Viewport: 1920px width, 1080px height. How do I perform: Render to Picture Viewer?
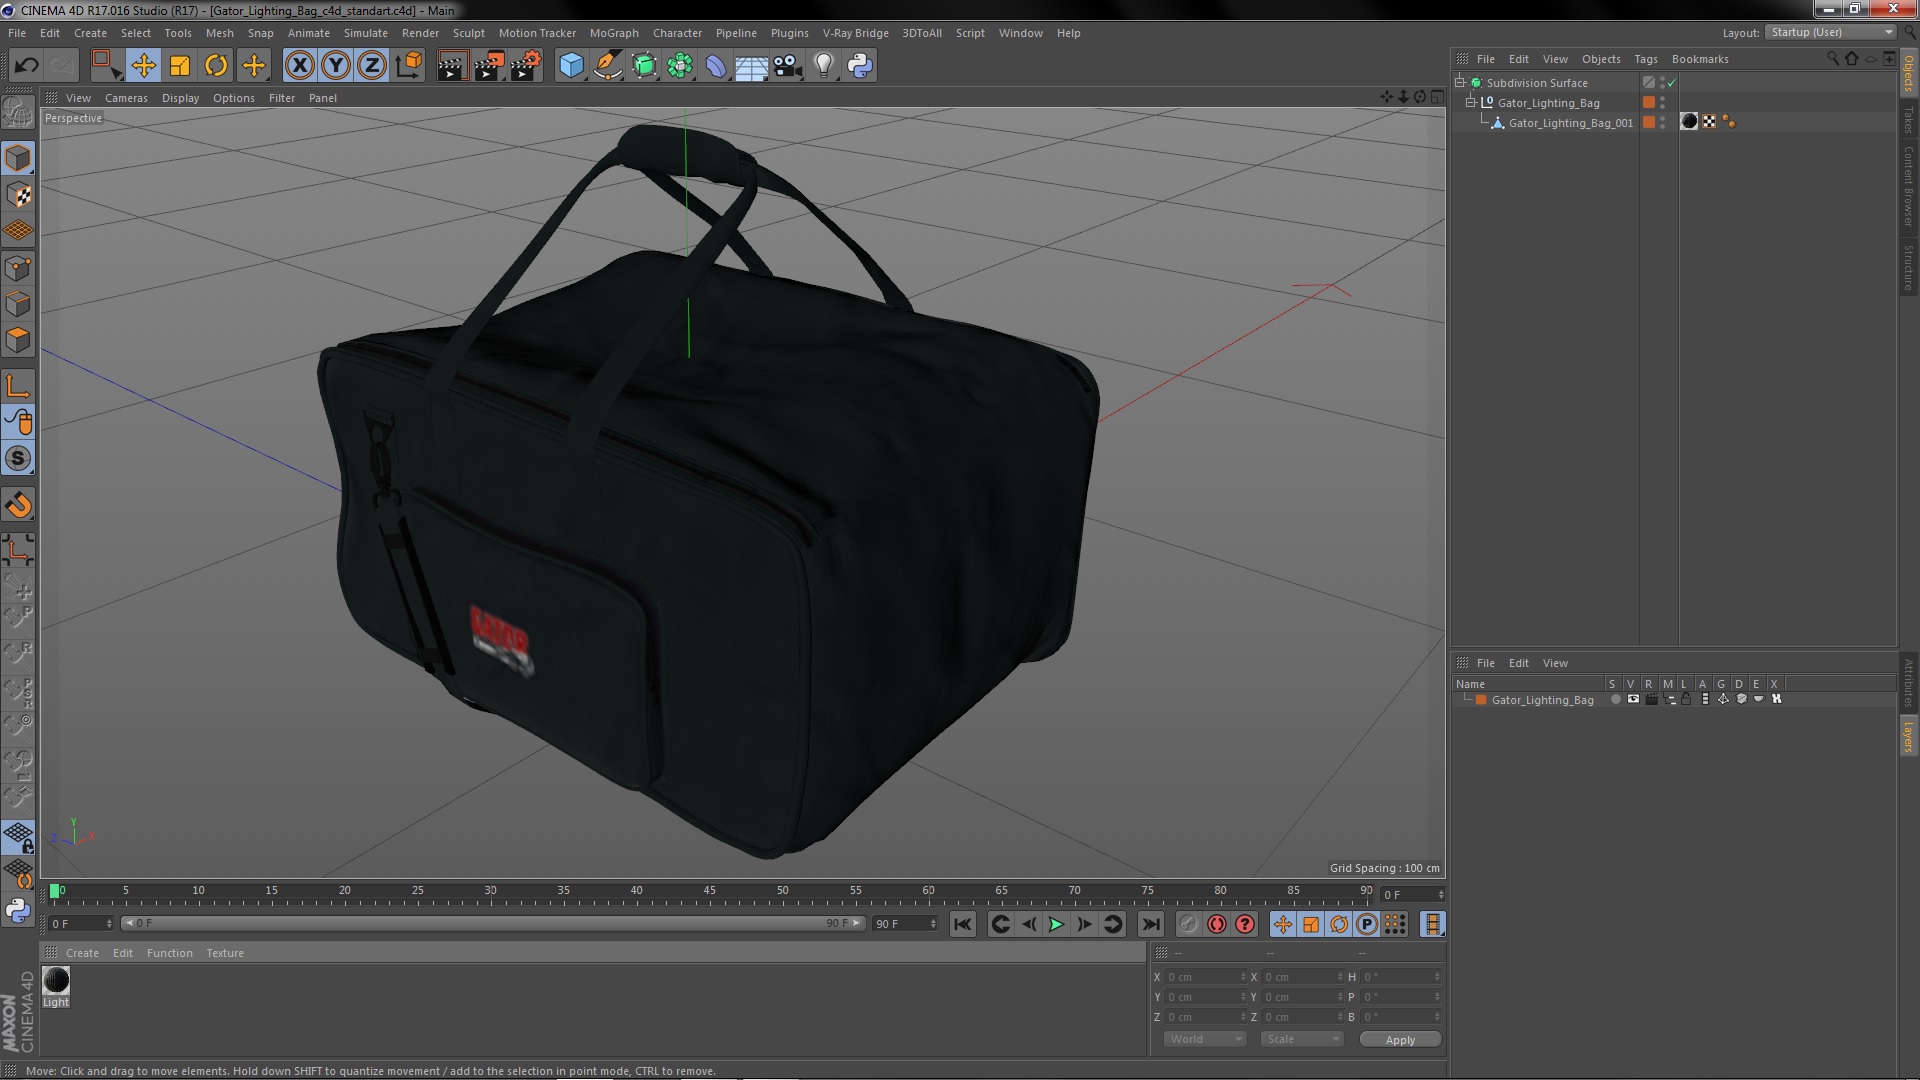coord(489,66)
